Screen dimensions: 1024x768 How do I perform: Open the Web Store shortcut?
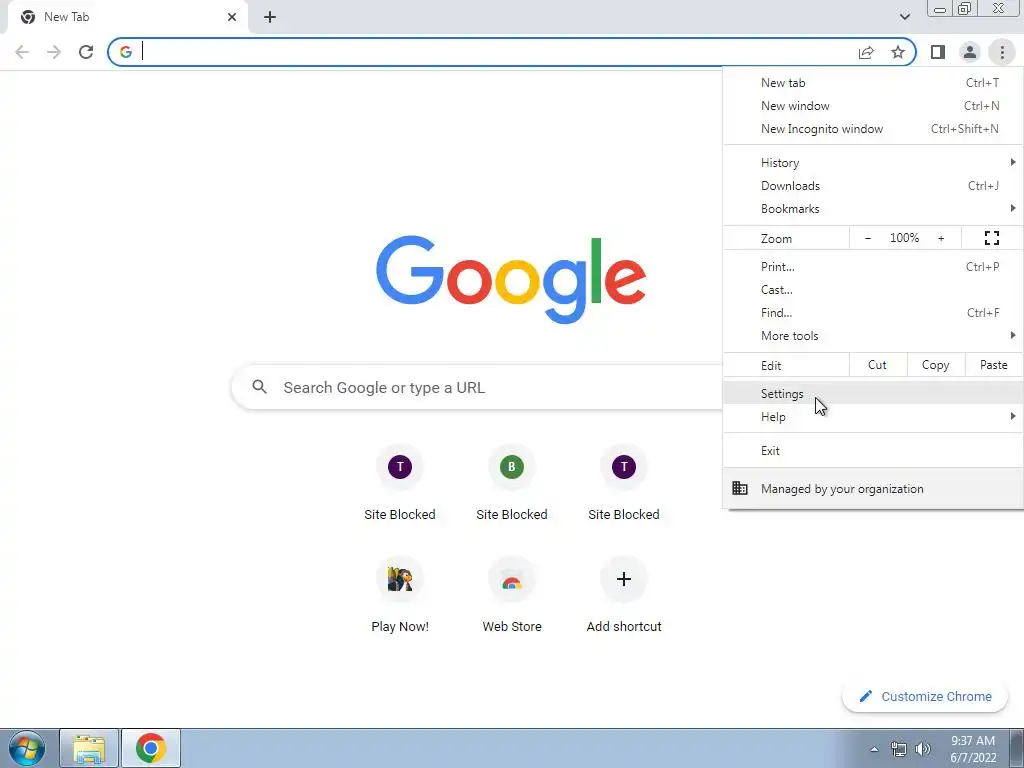point(512,579)
